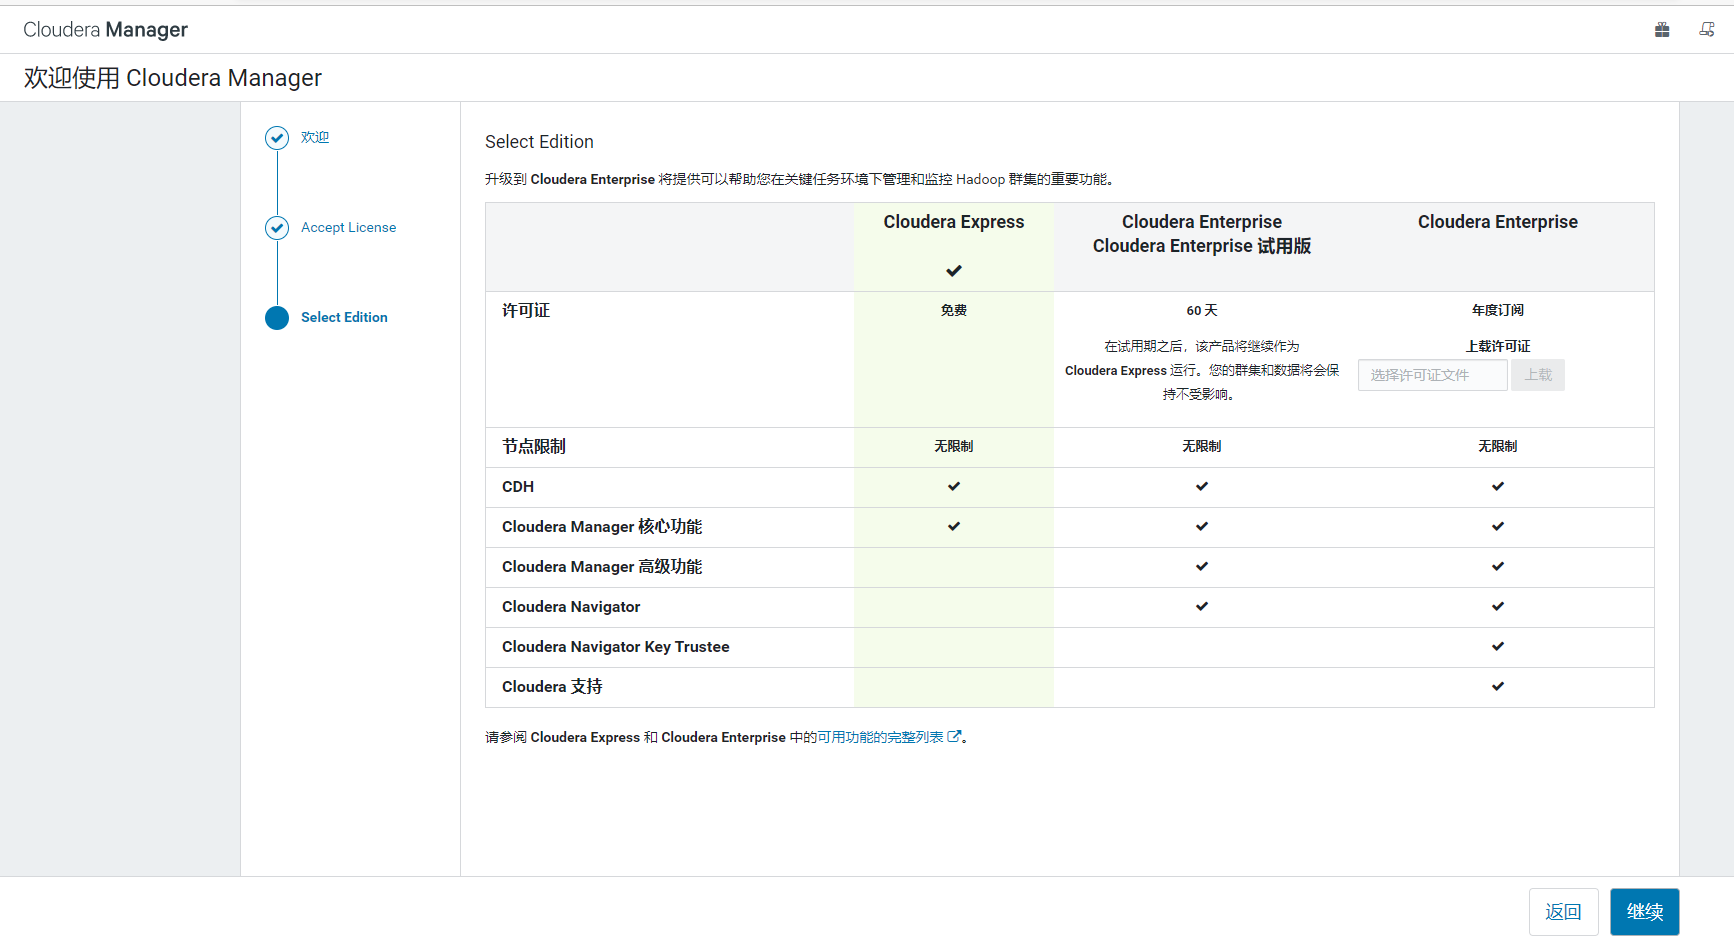Viewport: 1734px width, 946px height.
Task: Choose the rightmost Cloudera Enterprise edition
Action: click(1498, 222)
